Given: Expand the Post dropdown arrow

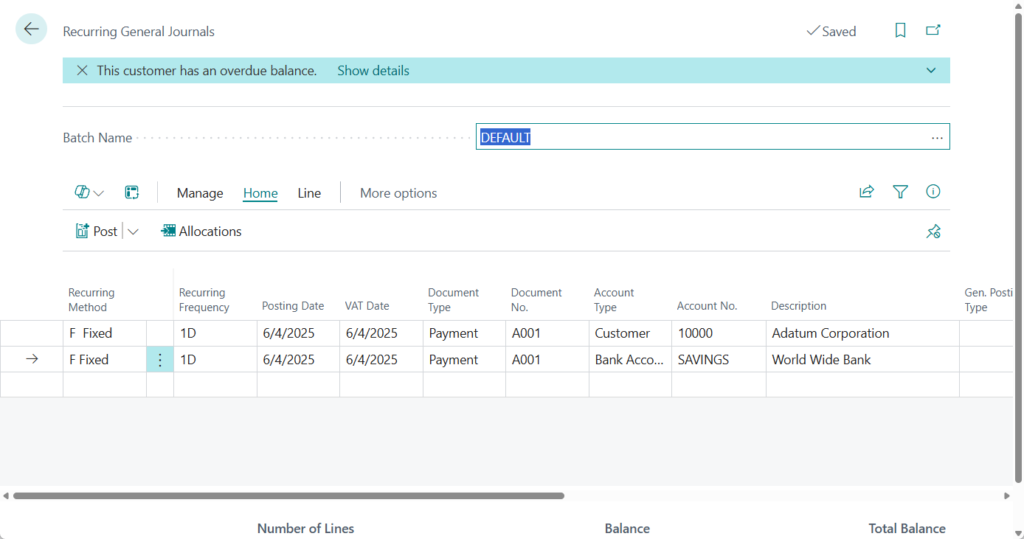Looking at the screenshot, I should pos(133,232).
